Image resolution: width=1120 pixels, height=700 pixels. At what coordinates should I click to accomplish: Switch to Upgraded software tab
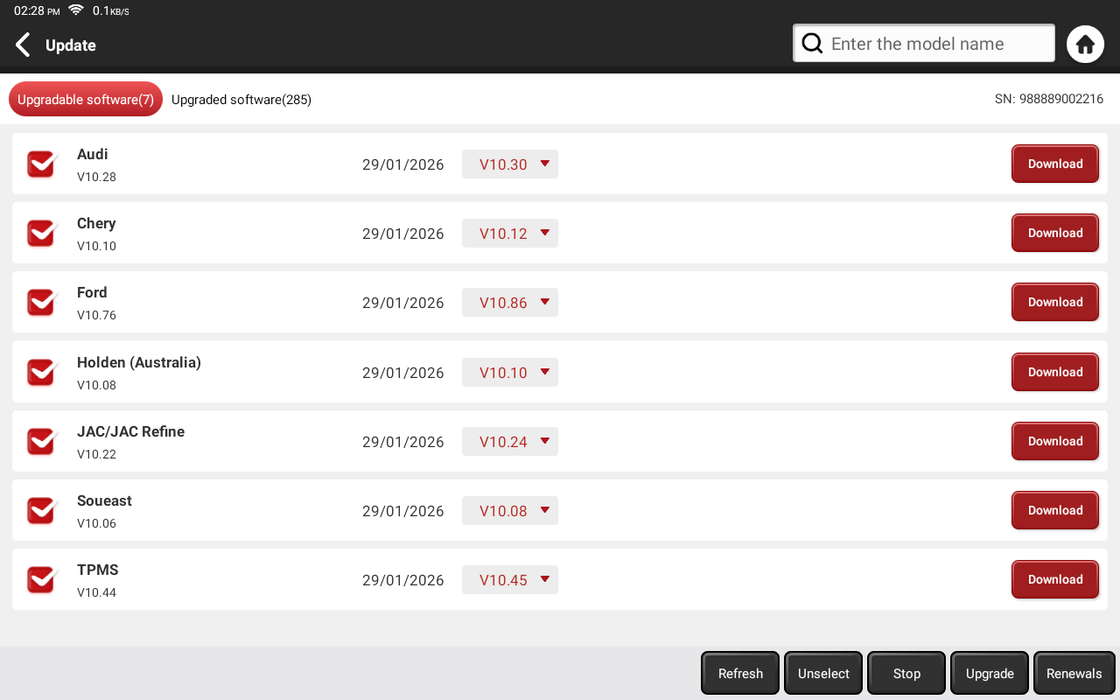[x=241, y=100]
